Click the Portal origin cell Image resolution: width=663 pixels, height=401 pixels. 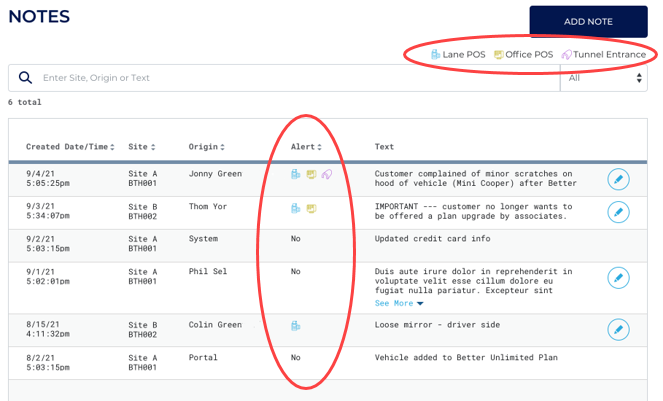click(x=203, y=357)
